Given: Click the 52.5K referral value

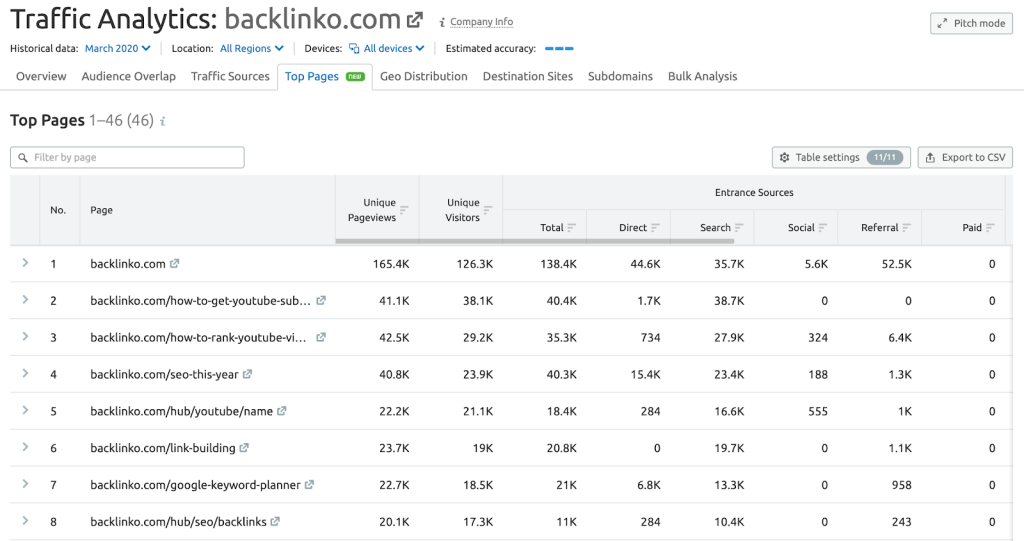Looking at the screenshot, I should point(897,264).
